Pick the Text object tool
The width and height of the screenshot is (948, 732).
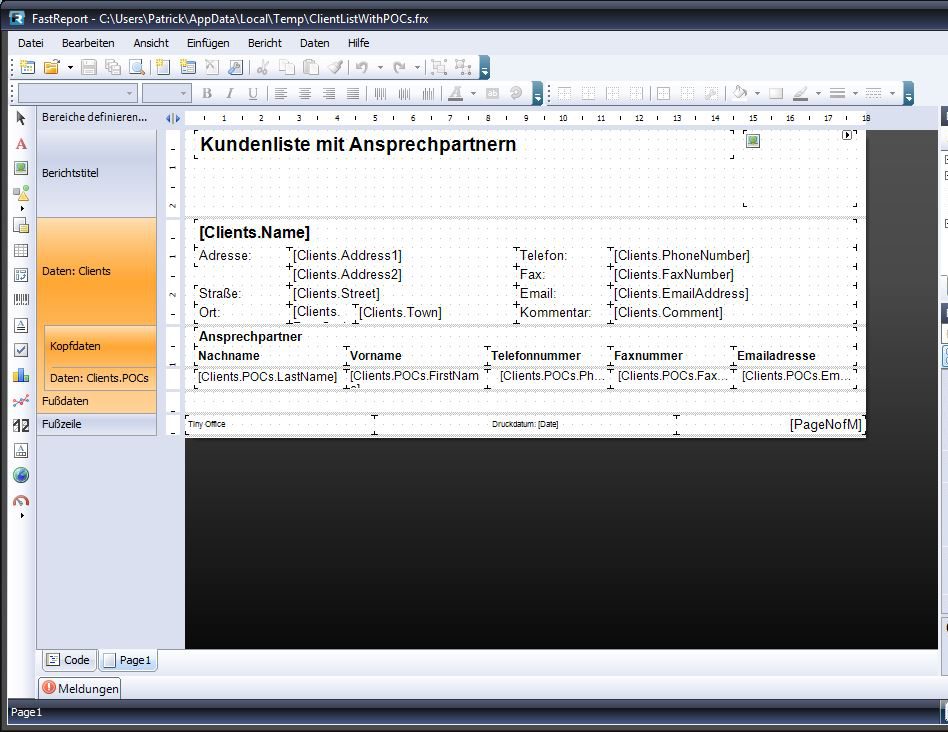[21, 144]
